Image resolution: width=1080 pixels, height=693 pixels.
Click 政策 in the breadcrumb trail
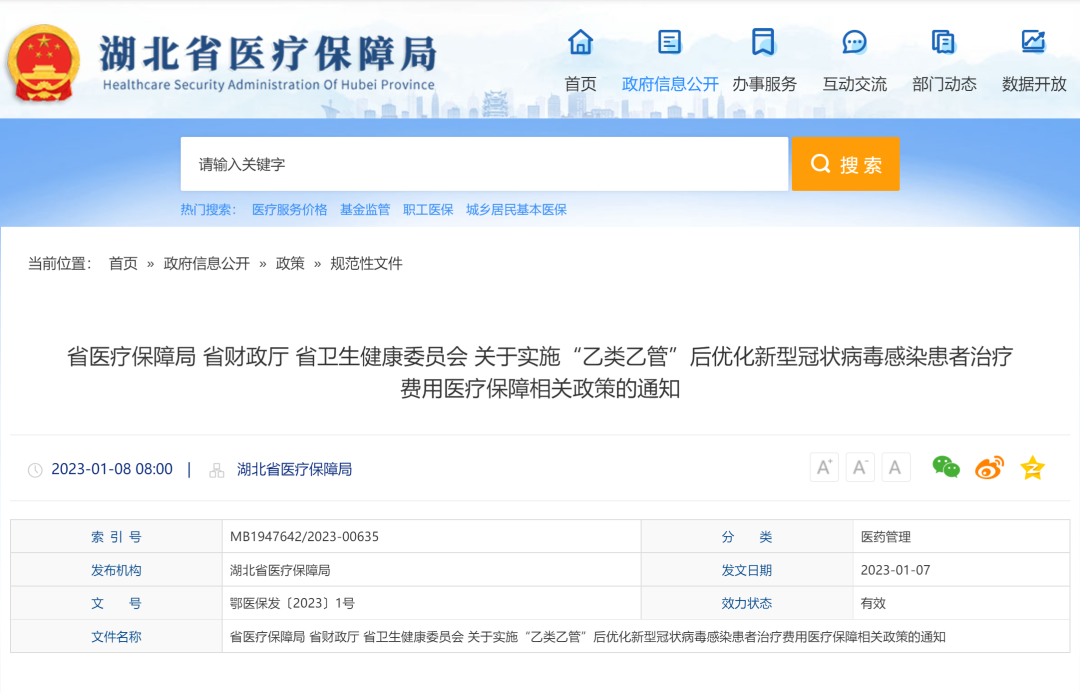click(x=289, y=264)
